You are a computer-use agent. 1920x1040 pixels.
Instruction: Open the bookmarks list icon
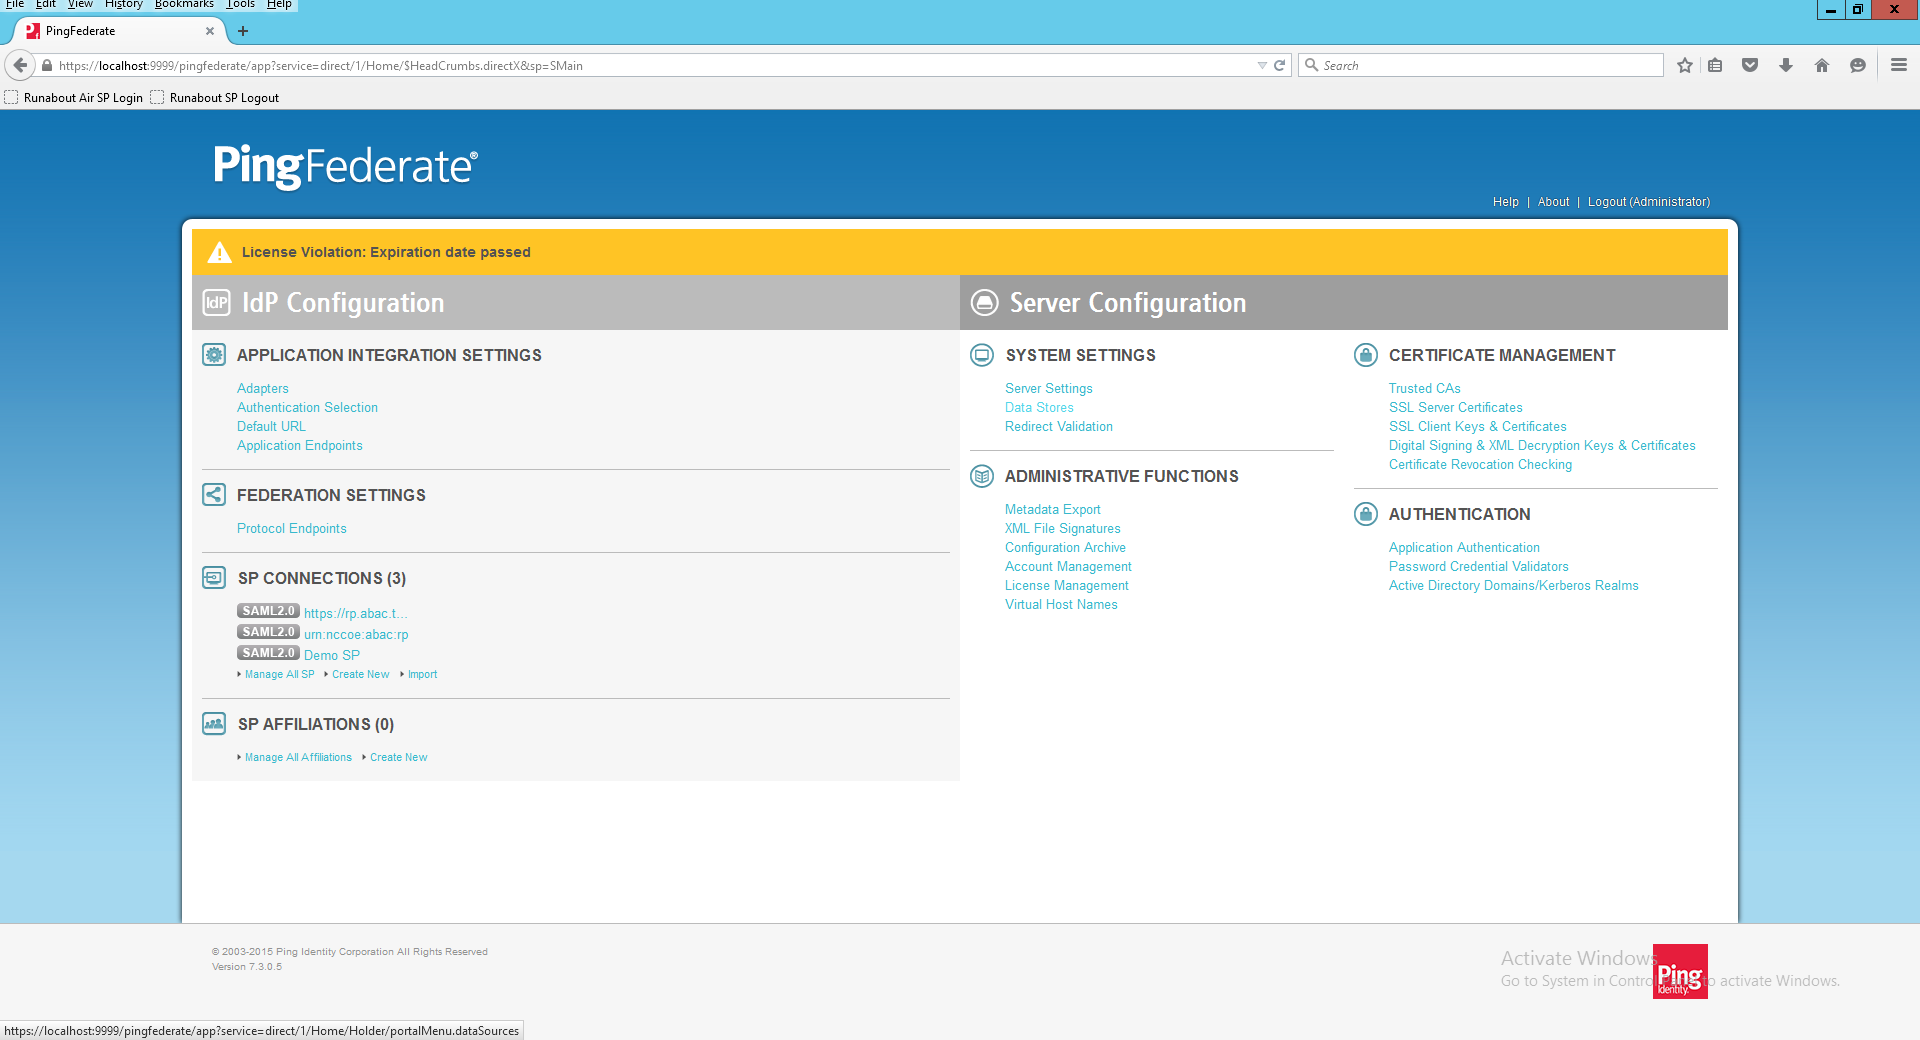1715,65
